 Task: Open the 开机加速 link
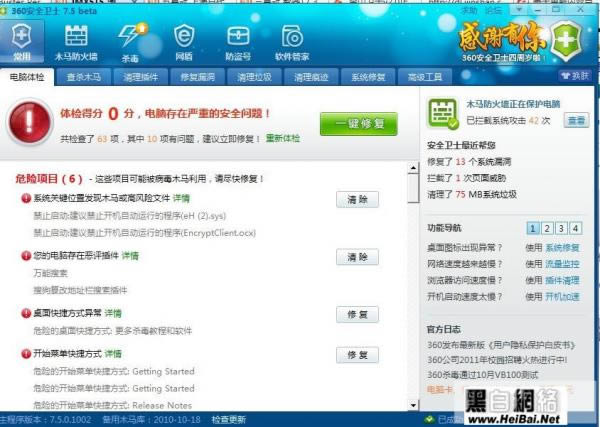coord(562,297)
